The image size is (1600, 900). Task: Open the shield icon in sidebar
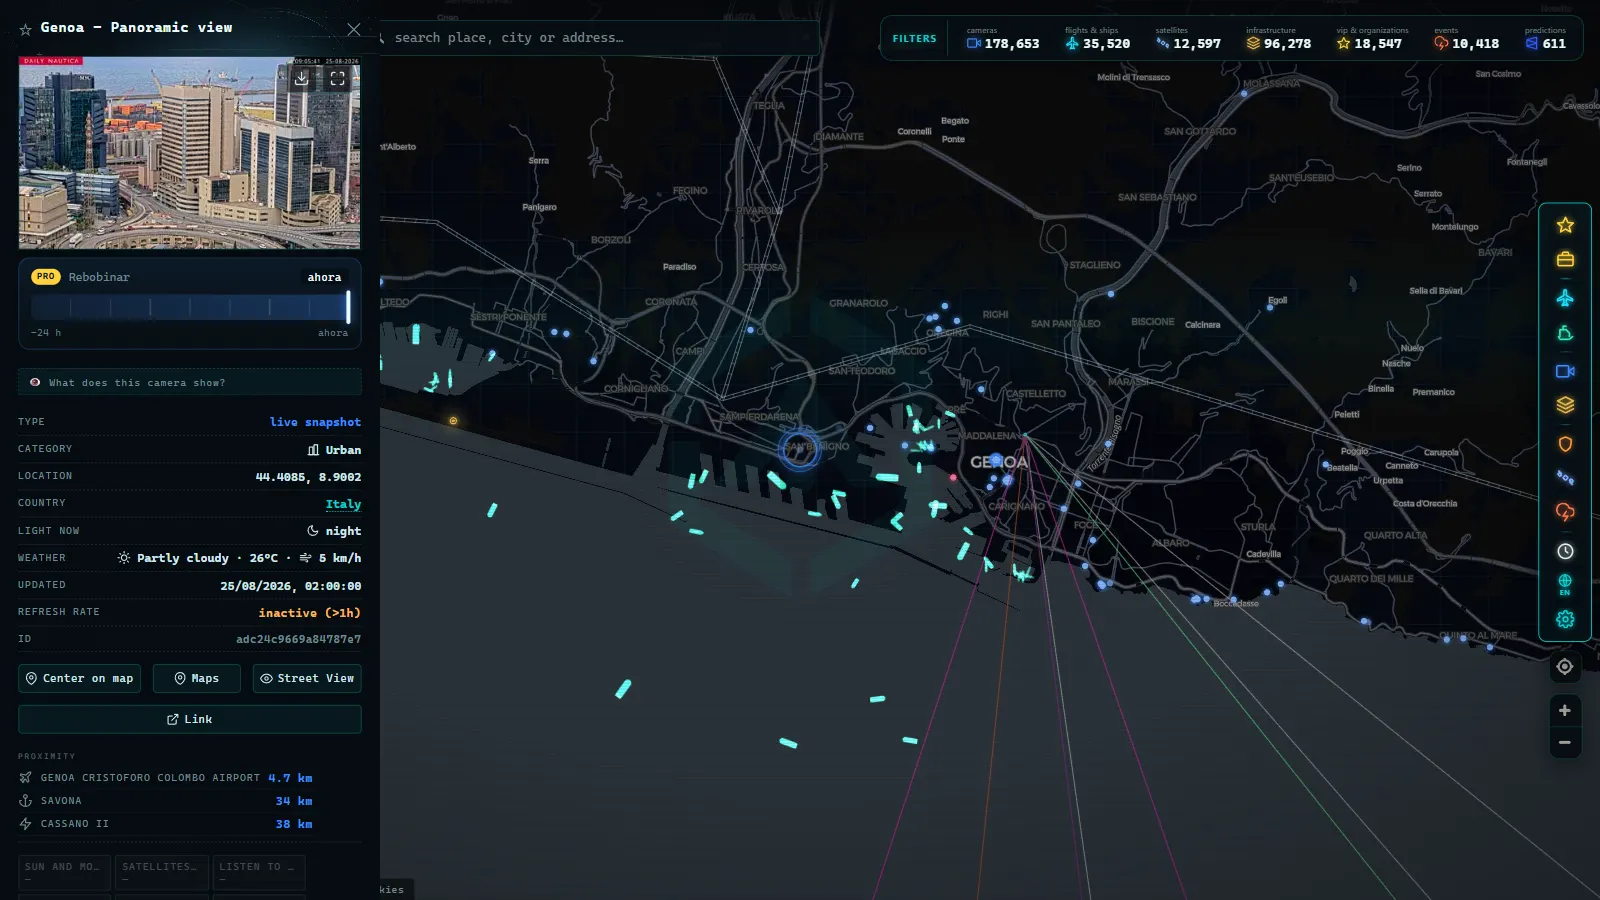[x=1565, y=444]
